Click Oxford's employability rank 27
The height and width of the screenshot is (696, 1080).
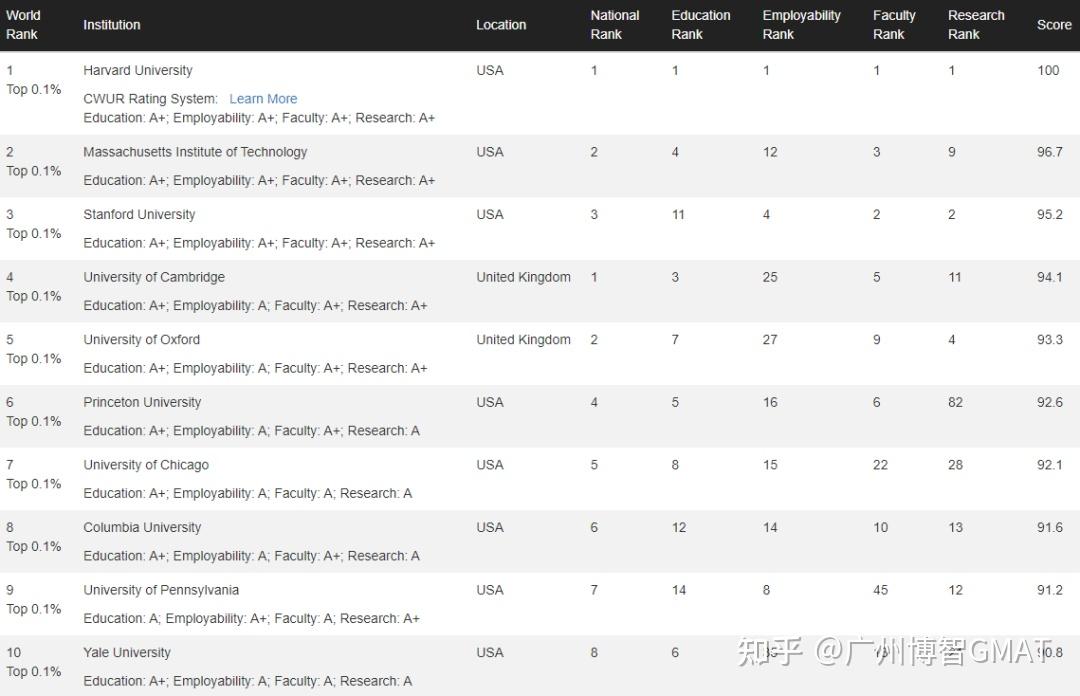click(770, 340)
